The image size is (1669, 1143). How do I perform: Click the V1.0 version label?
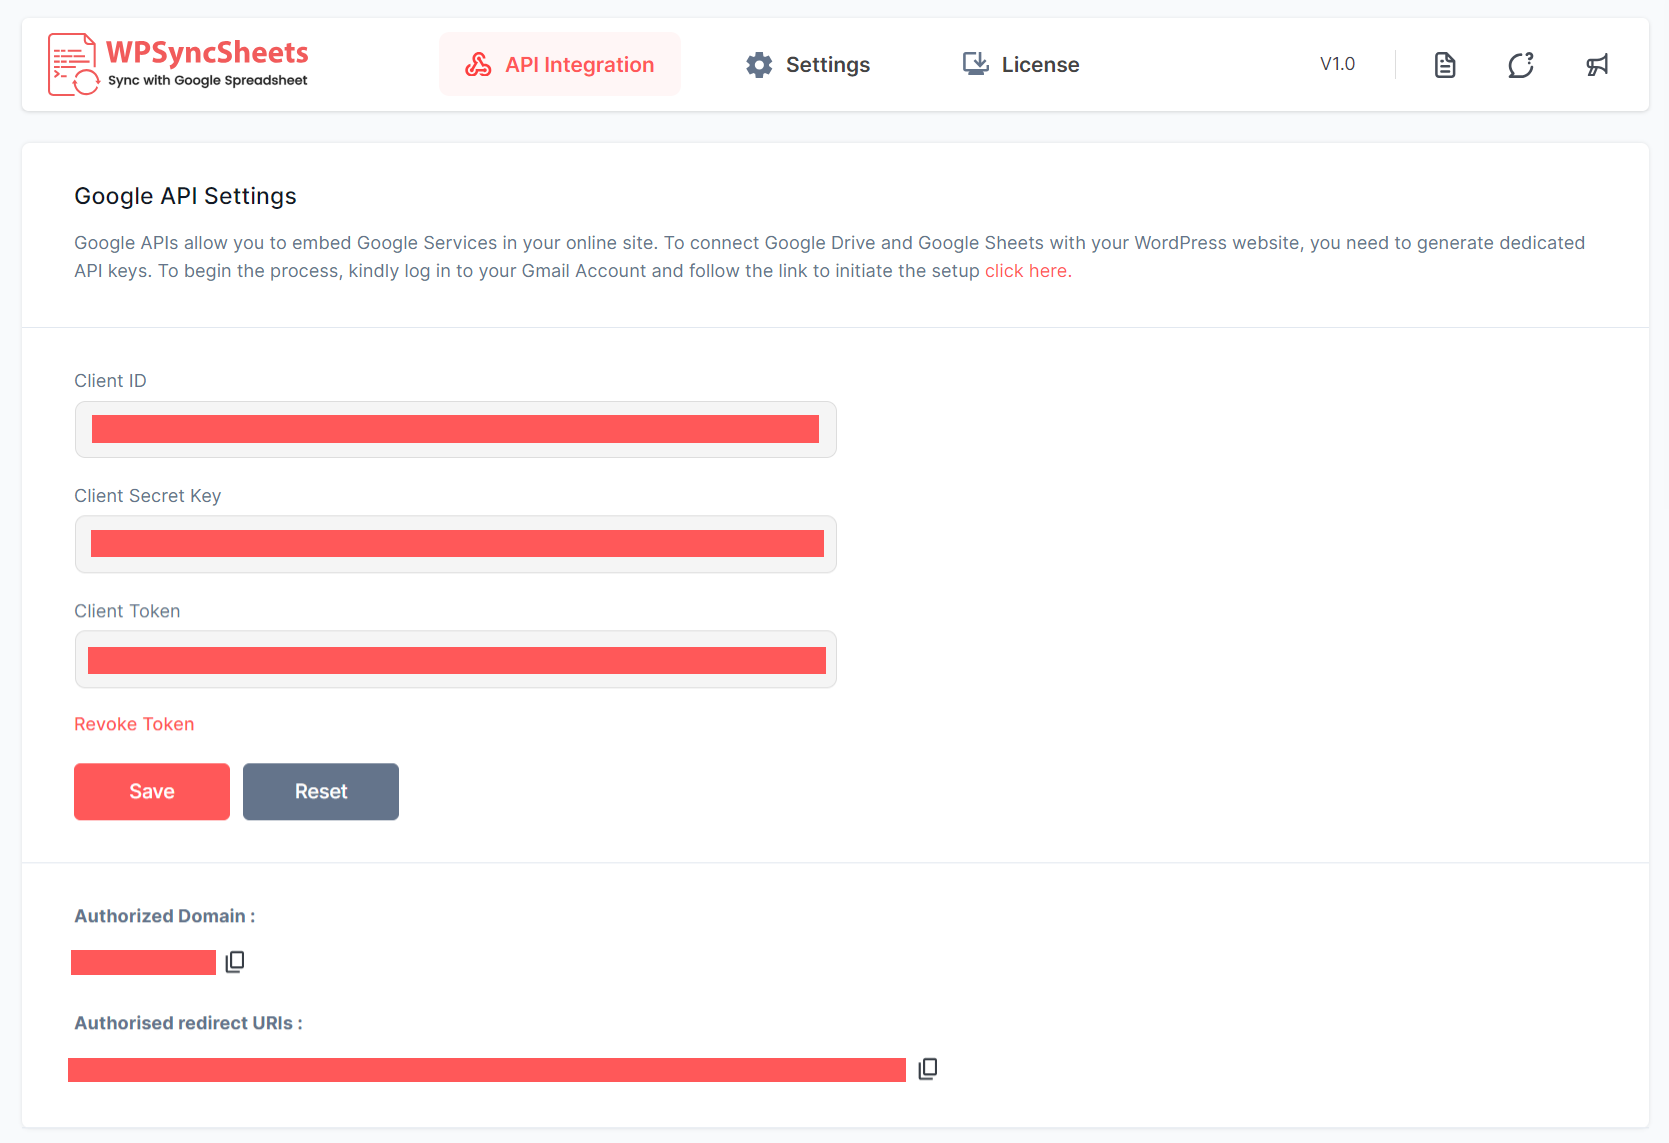pyautogui.click(x=1337, y=64)
